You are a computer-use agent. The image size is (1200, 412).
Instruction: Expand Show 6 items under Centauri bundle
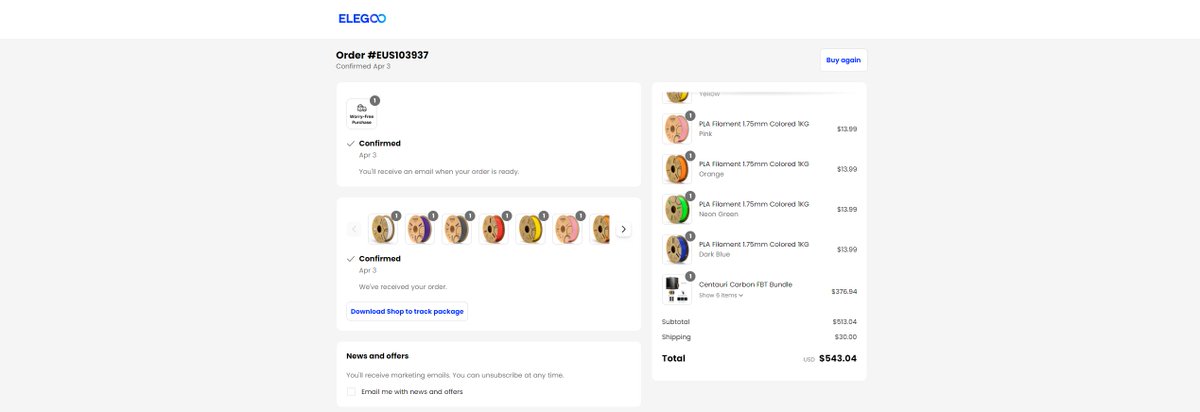click(x=721, y=295)
